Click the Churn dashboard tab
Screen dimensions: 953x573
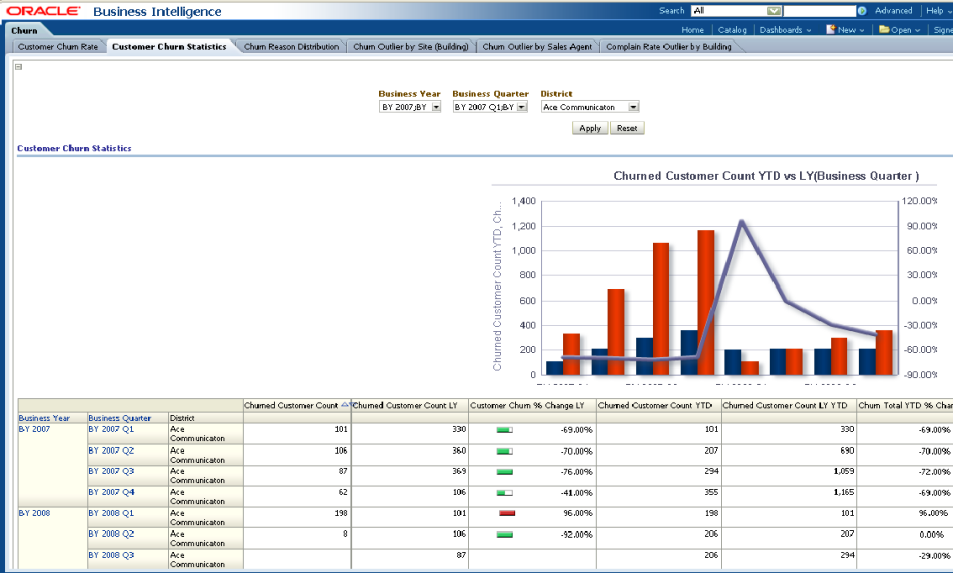[x=24, y=30]
